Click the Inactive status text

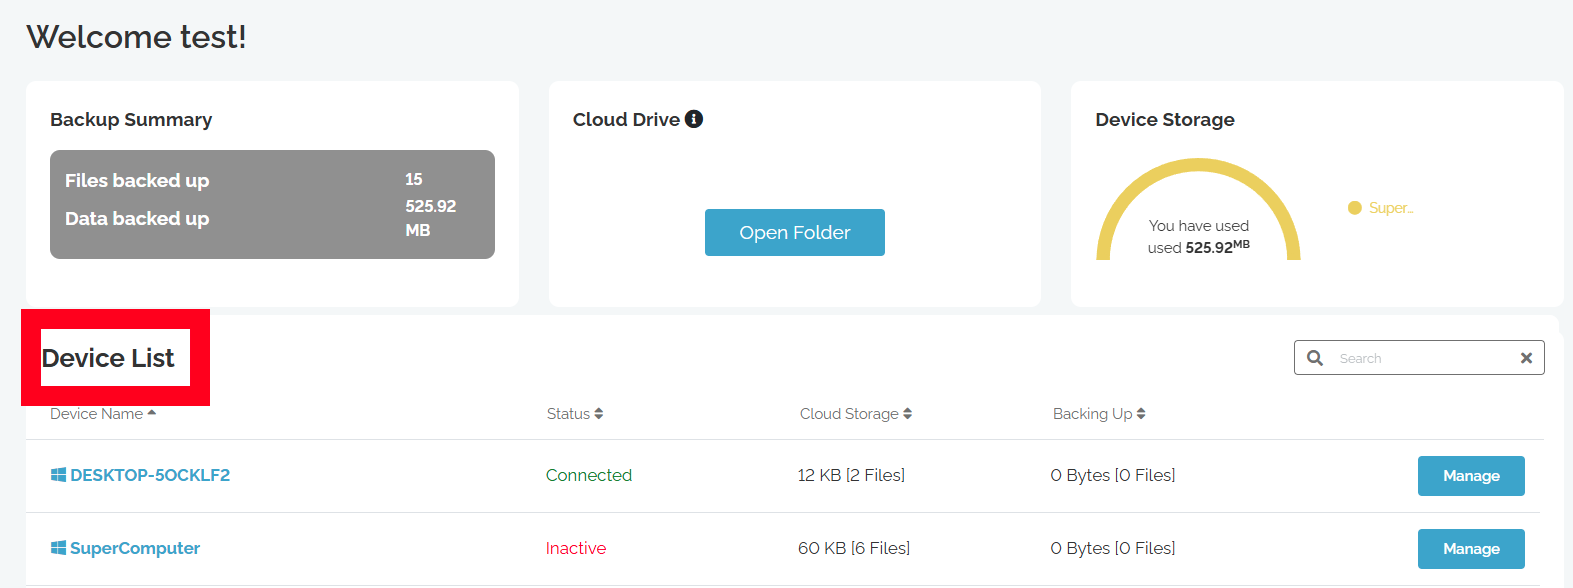pos(576,548)
